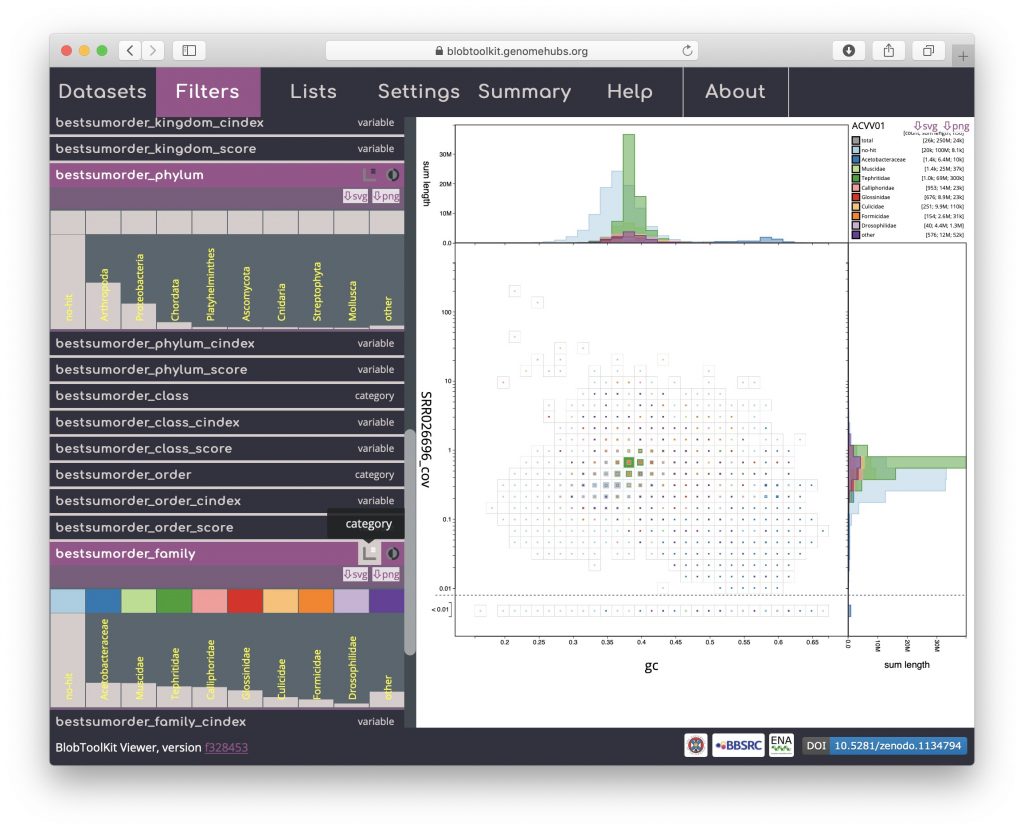Click the invert icon on bestsumorder_phylum
The image size is (1024, 831).
click(393, 175)
